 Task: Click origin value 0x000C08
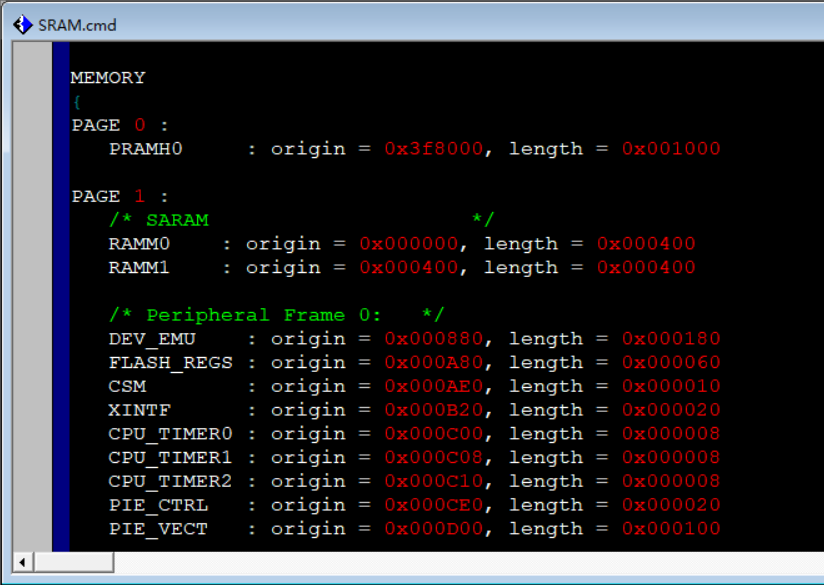[434, 458]
